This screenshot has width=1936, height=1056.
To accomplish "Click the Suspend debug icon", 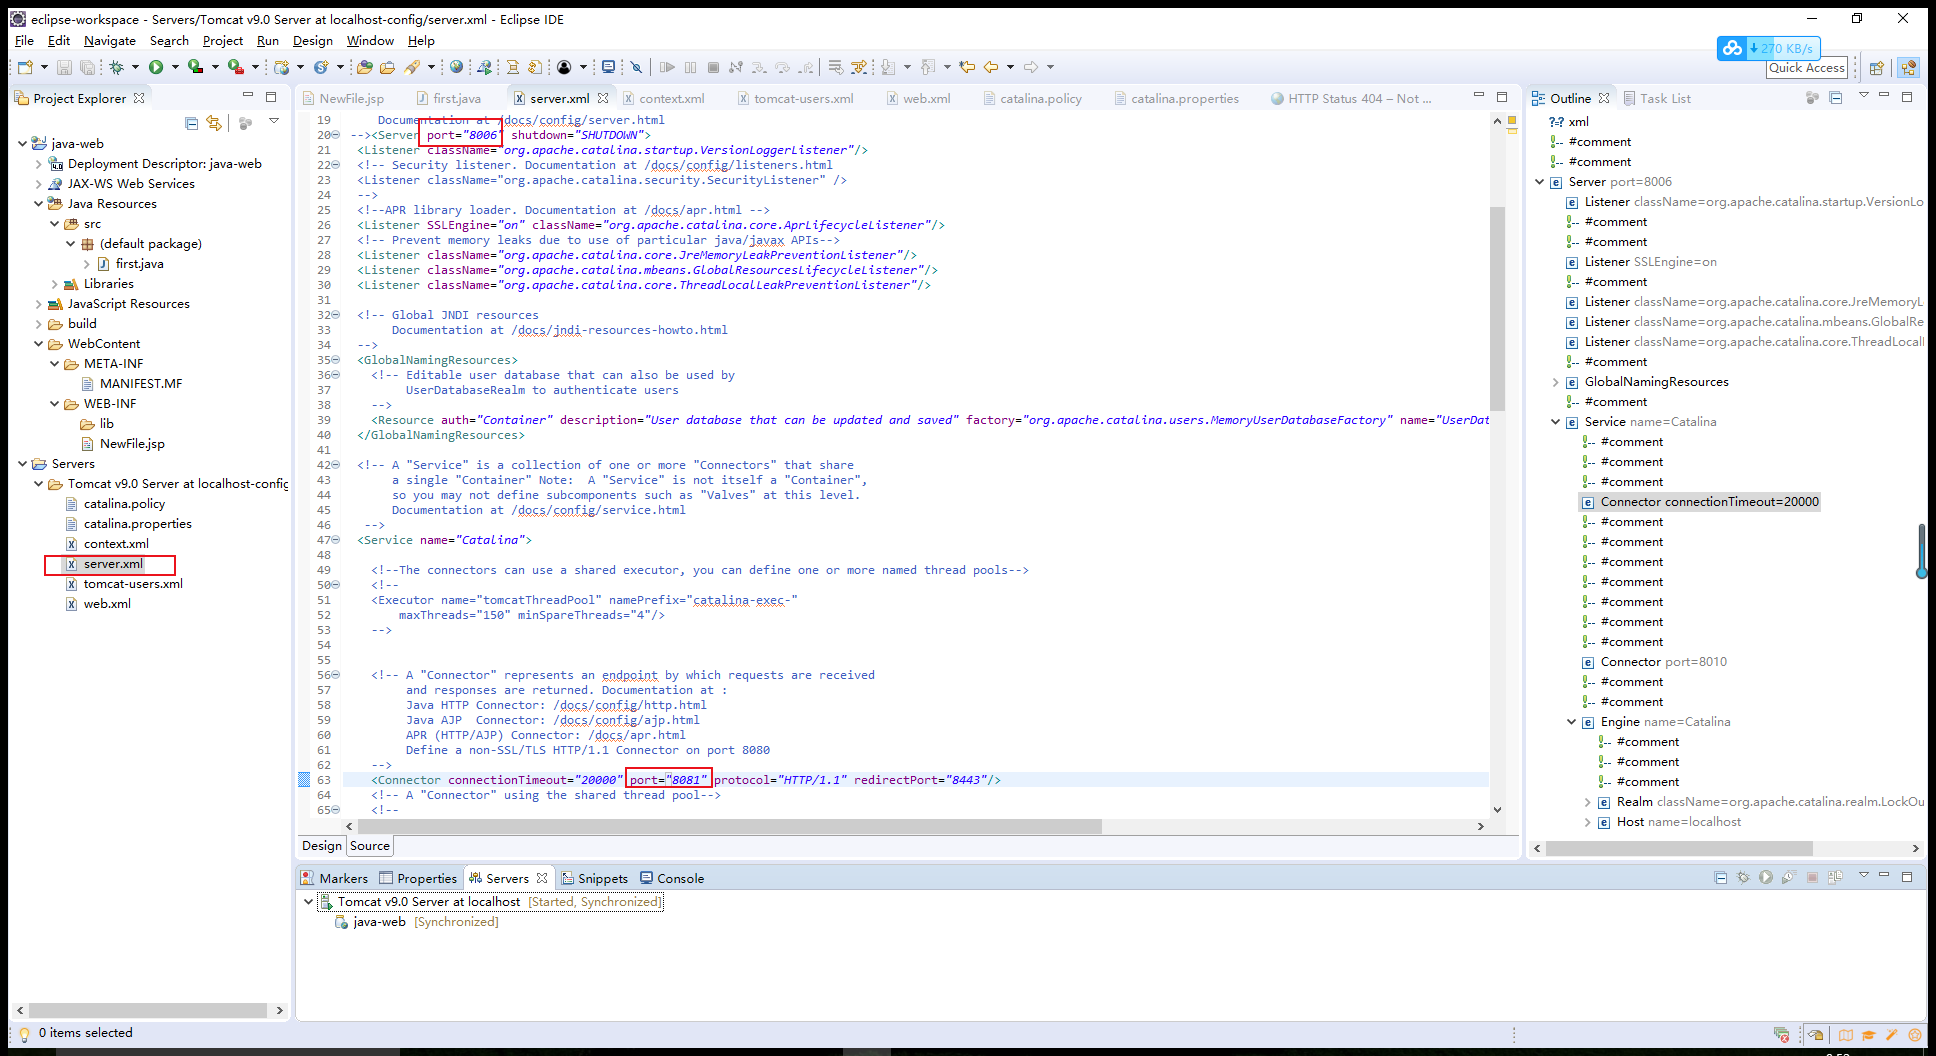I will 691,67.
